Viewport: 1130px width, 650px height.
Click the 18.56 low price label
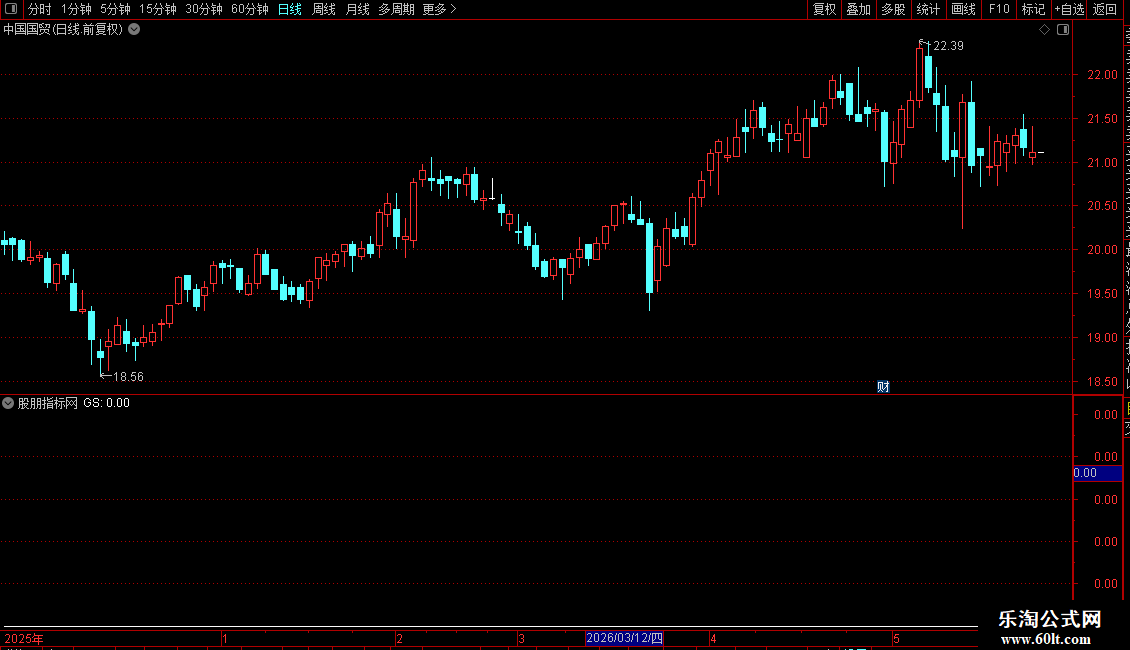128,377
